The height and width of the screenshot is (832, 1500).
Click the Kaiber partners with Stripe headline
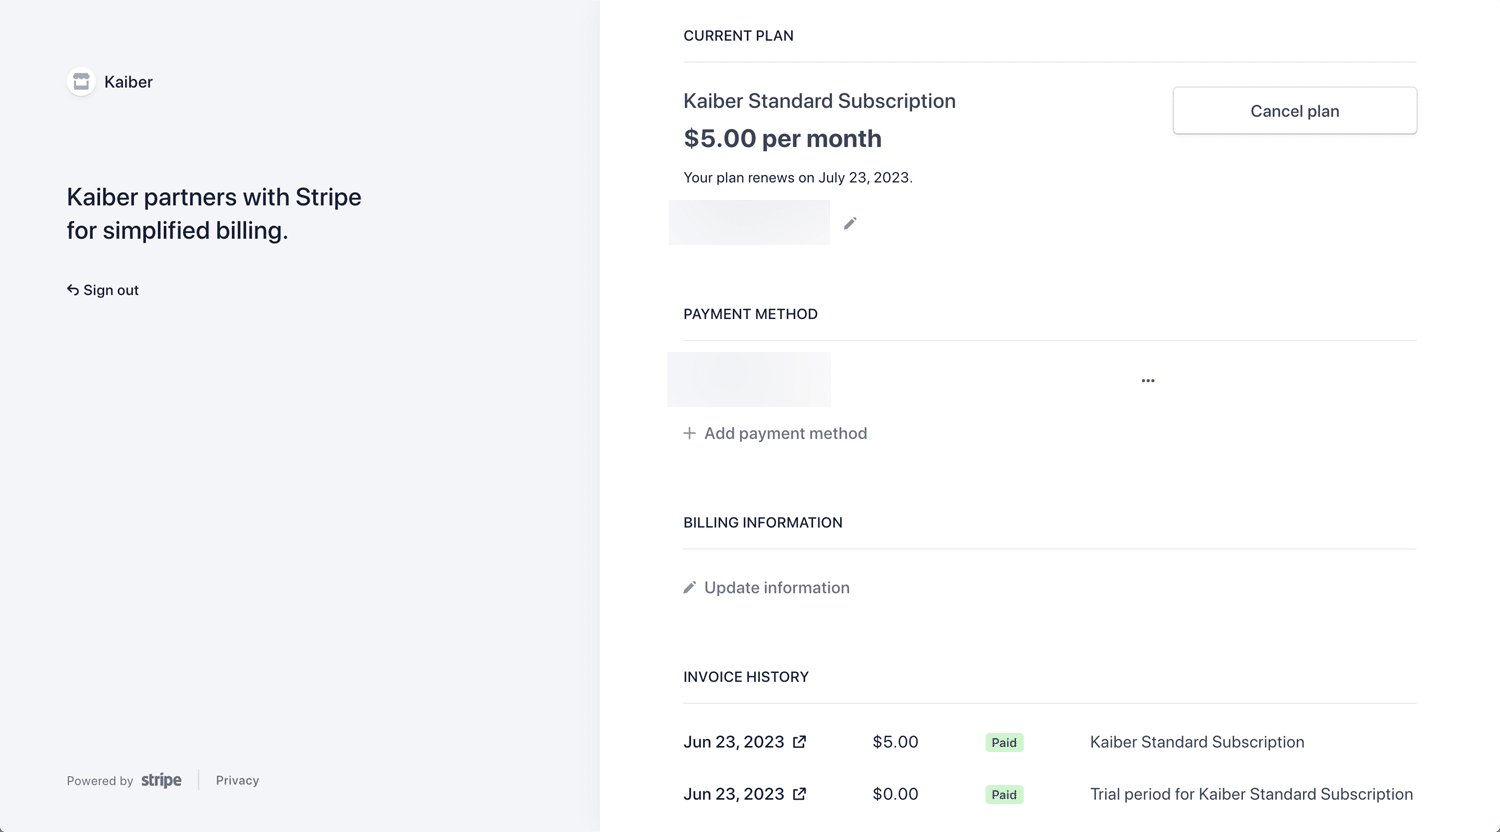214,213
